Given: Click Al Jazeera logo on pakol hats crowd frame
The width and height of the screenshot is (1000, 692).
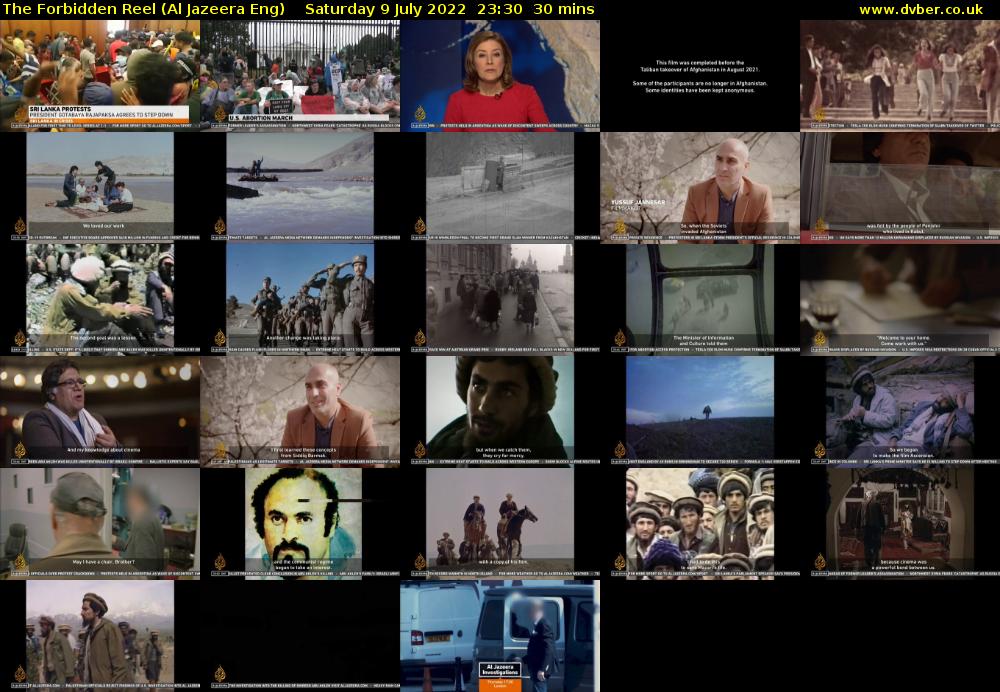Looking at the screenshot, I should [x=620, y=562].
